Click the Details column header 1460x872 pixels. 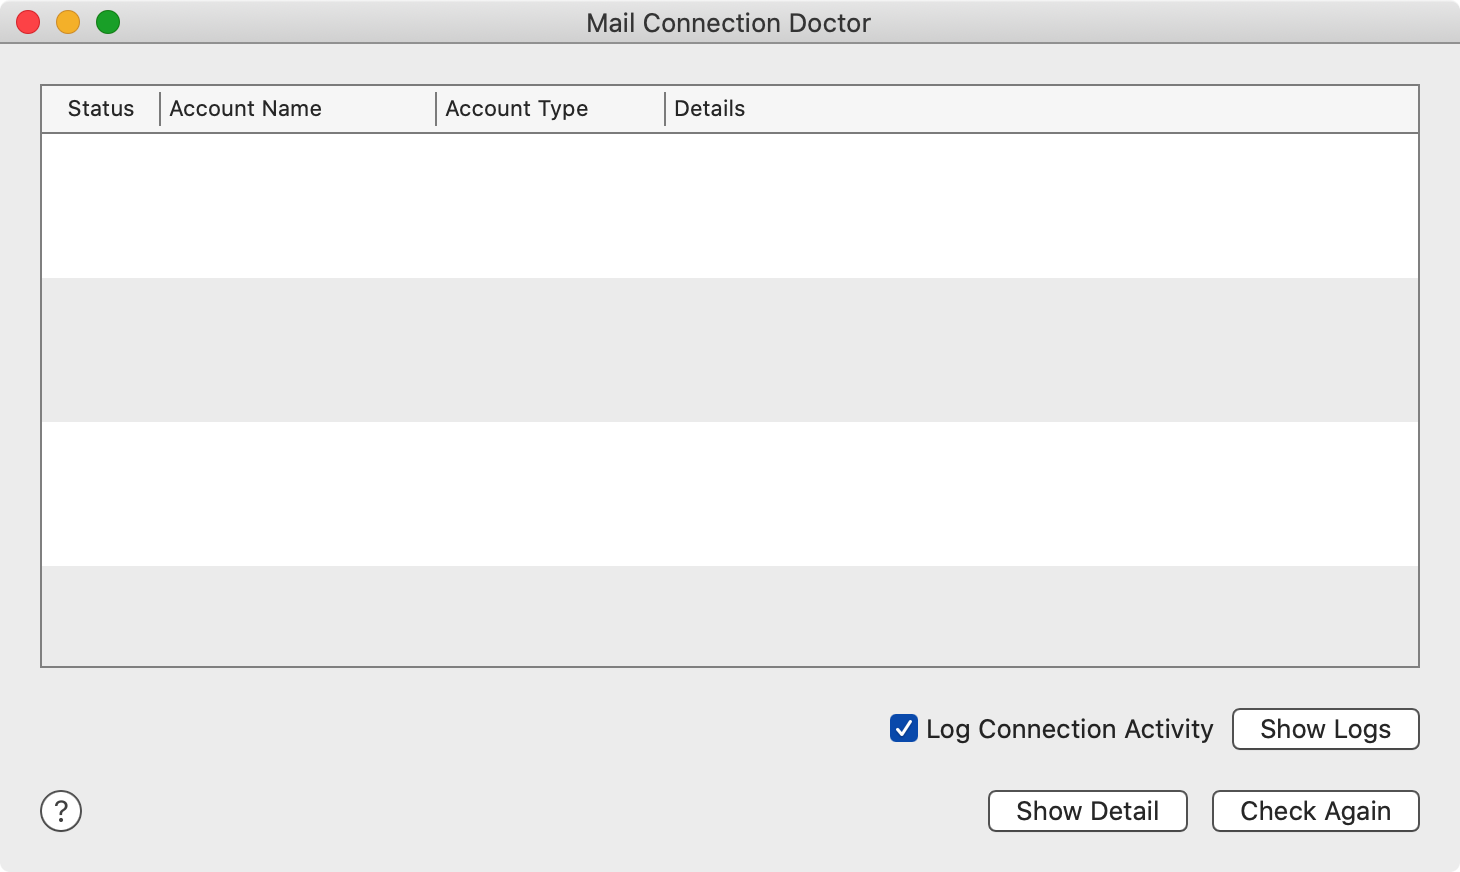coord(710,109)
